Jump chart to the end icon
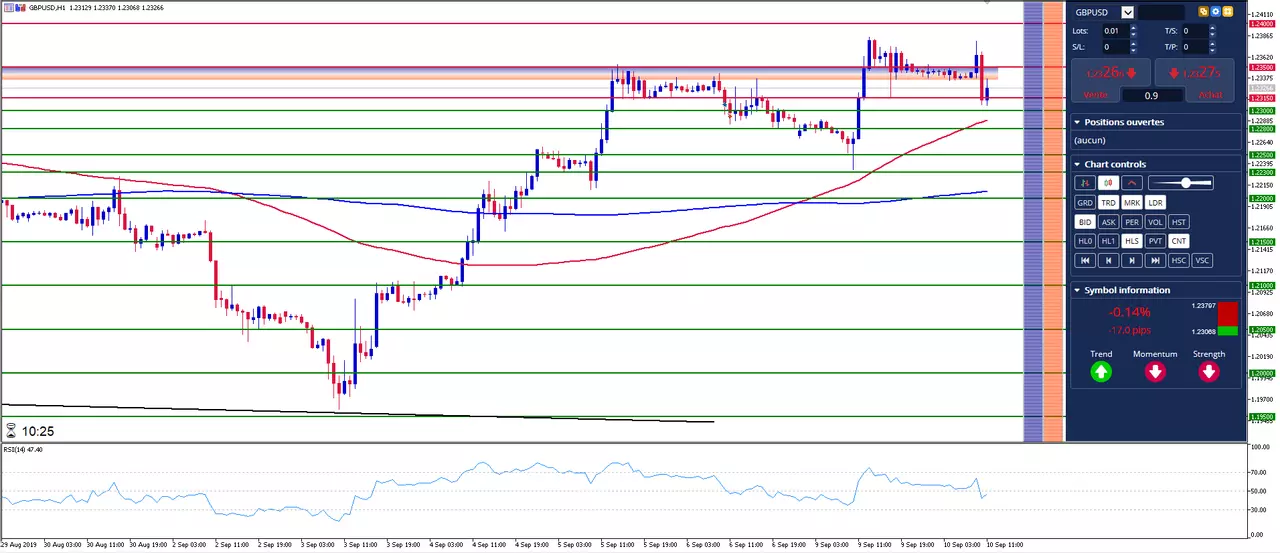Image resolution: width=1280 pixels, height=553 pixels. [1155, 260]
